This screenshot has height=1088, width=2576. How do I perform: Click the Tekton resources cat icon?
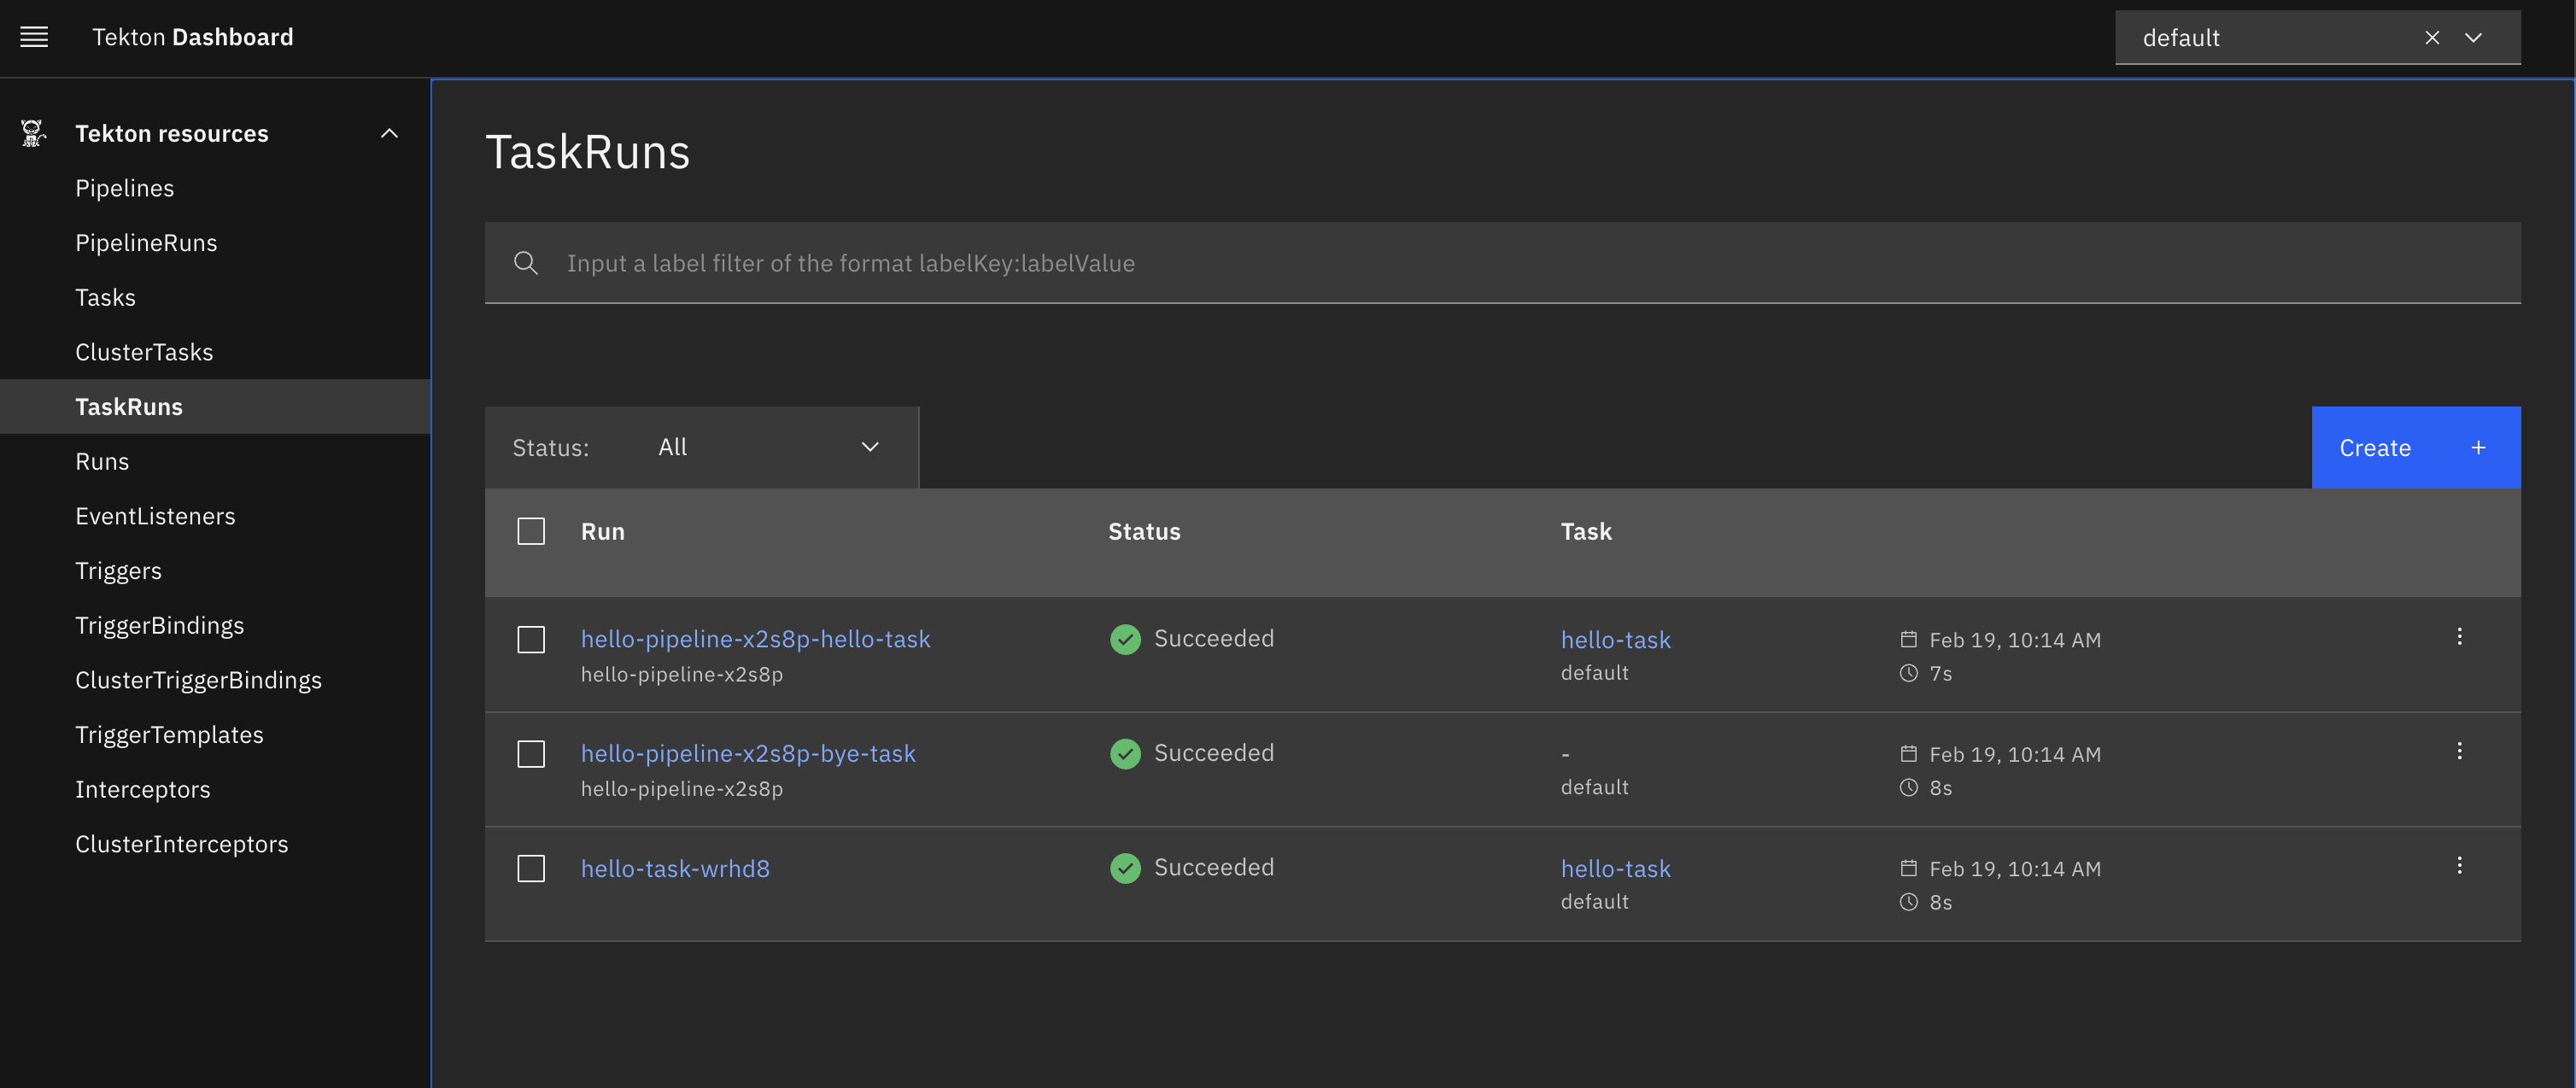coord(33,133)
